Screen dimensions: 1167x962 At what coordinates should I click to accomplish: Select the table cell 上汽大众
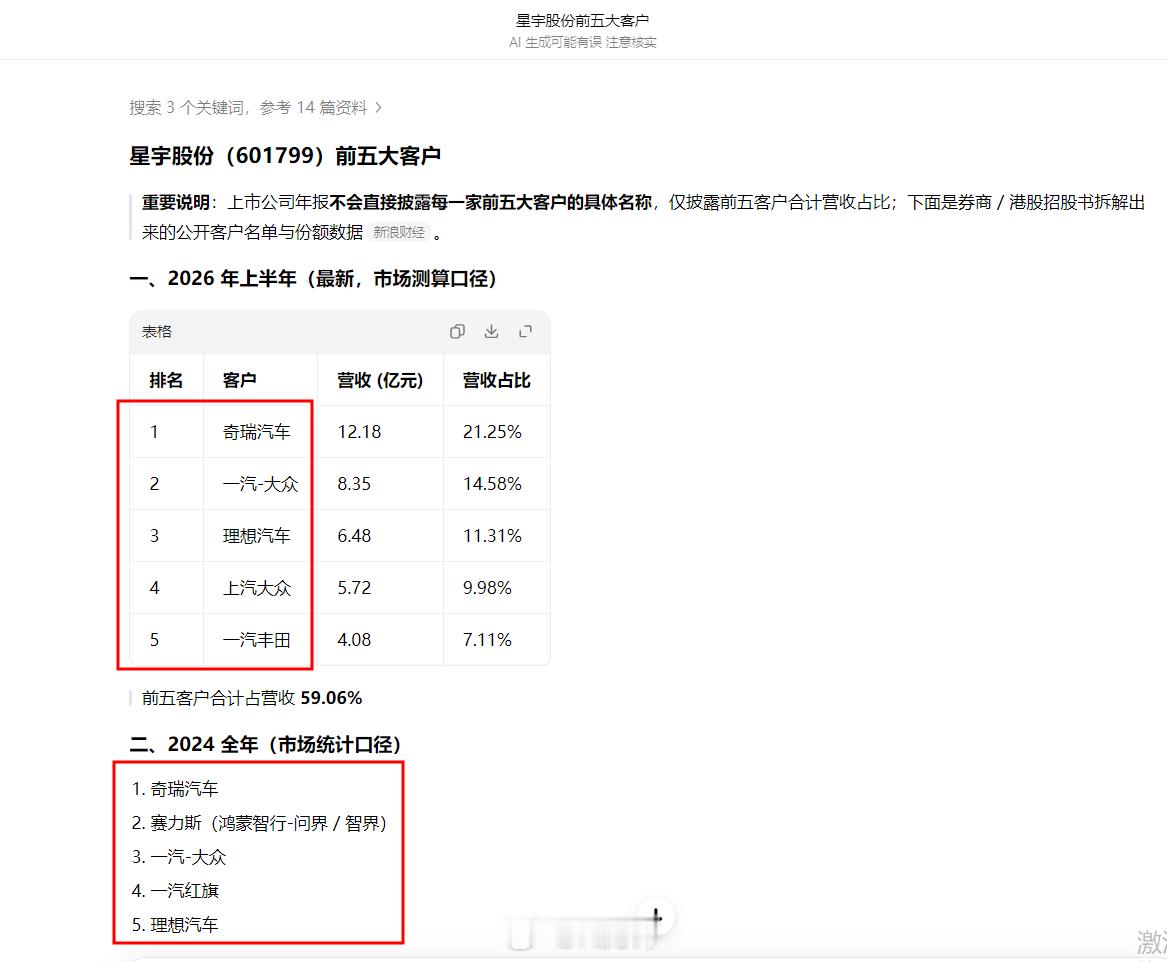257,588
